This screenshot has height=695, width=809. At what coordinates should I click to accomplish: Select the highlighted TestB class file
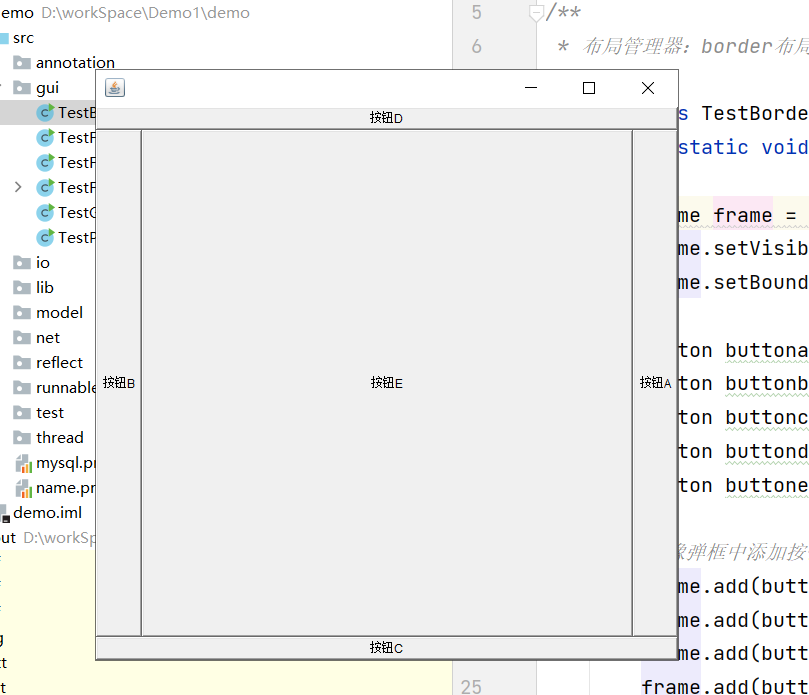pyautogui.click(x=74, y=113)
